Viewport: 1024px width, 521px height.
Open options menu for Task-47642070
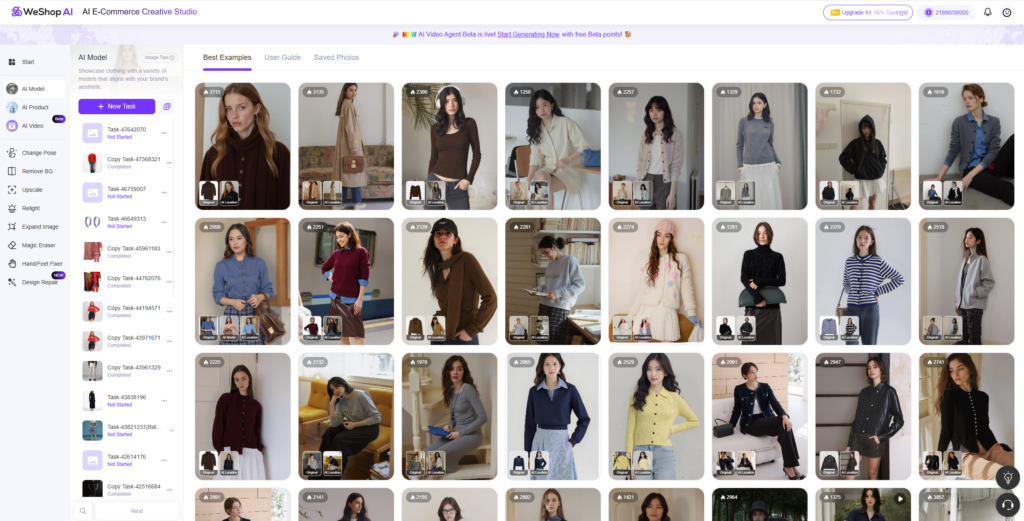(164, 133)
